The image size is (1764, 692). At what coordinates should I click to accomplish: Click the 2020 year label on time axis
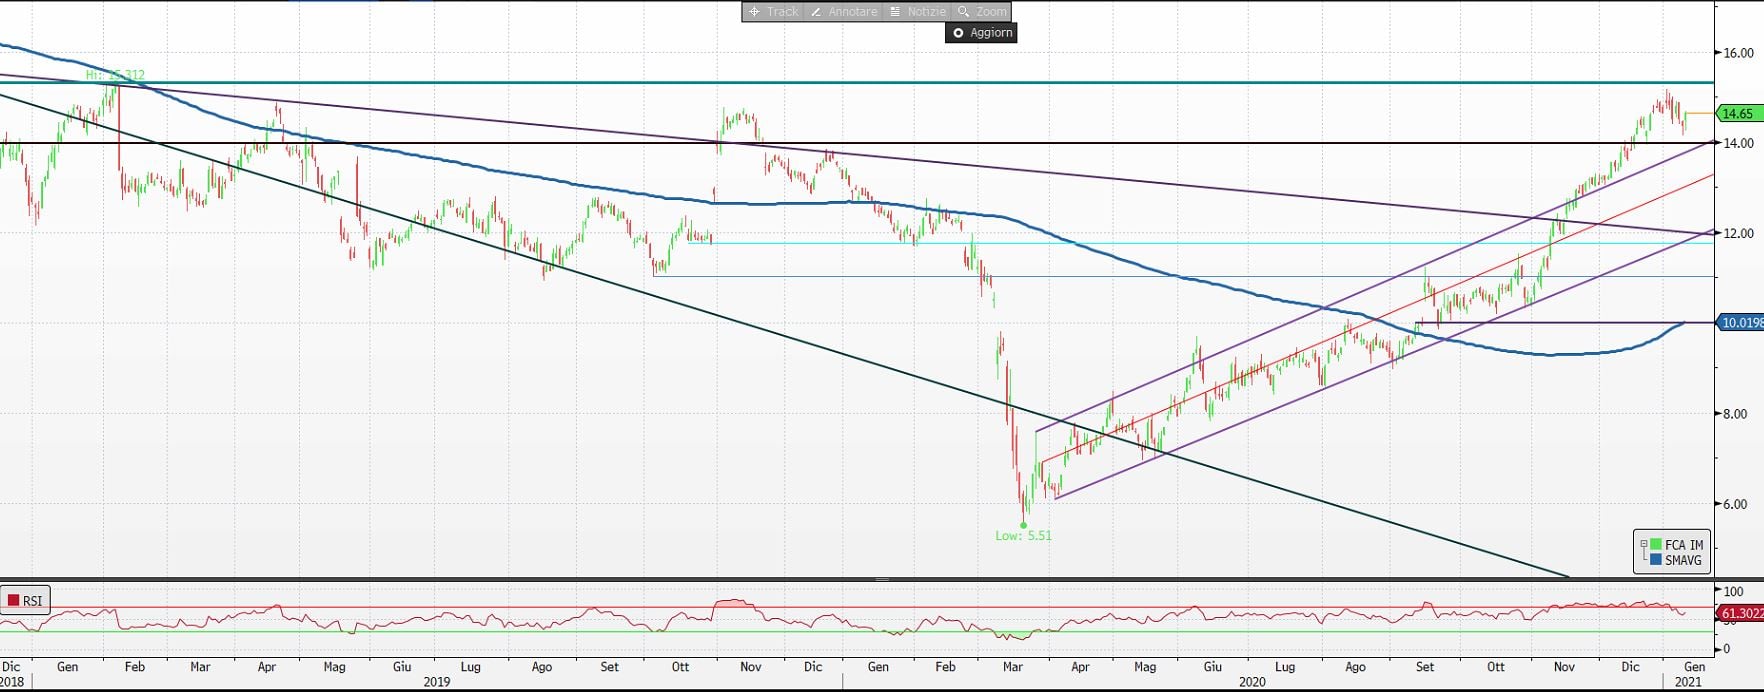click(1251, 682)
